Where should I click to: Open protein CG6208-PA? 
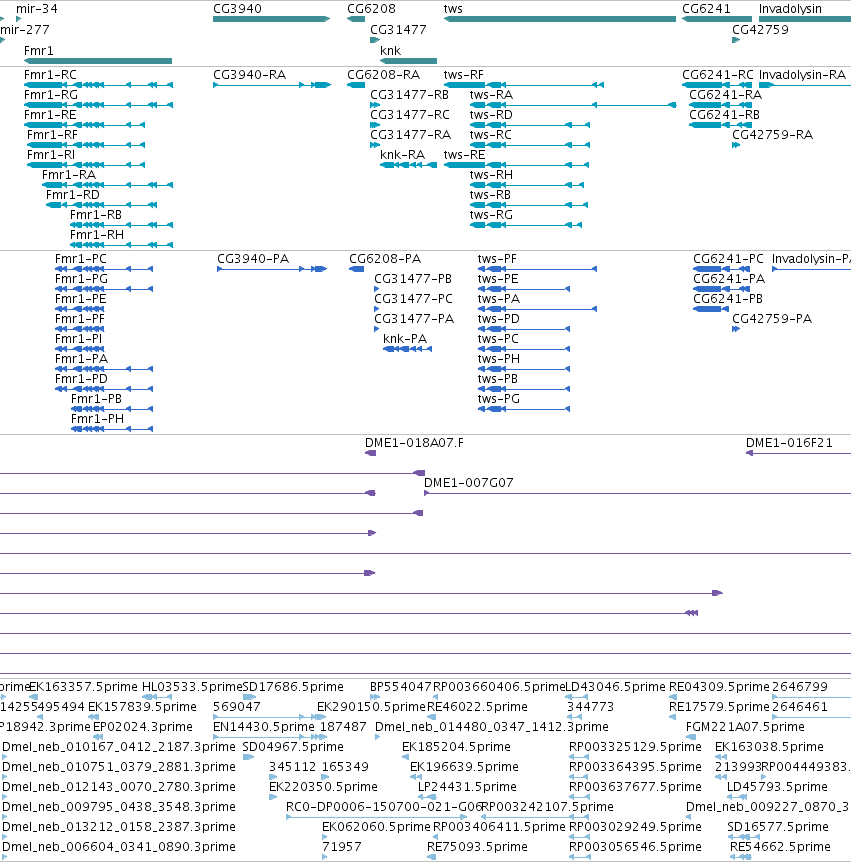(356, 269)
